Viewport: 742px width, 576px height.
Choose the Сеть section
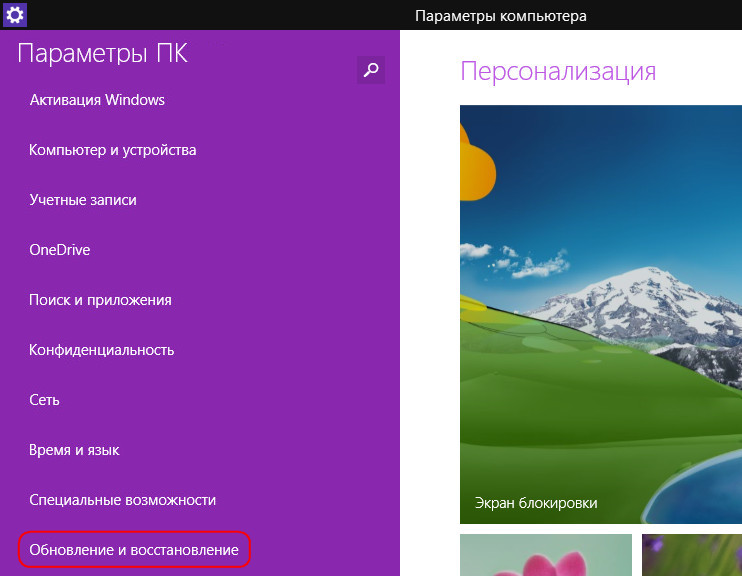click(44, 400)
